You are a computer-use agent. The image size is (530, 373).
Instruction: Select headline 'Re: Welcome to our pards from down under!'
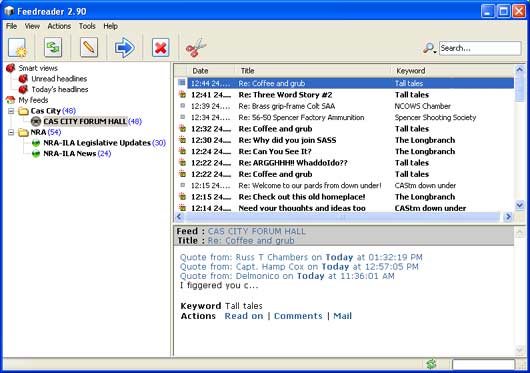click(310, 185)
